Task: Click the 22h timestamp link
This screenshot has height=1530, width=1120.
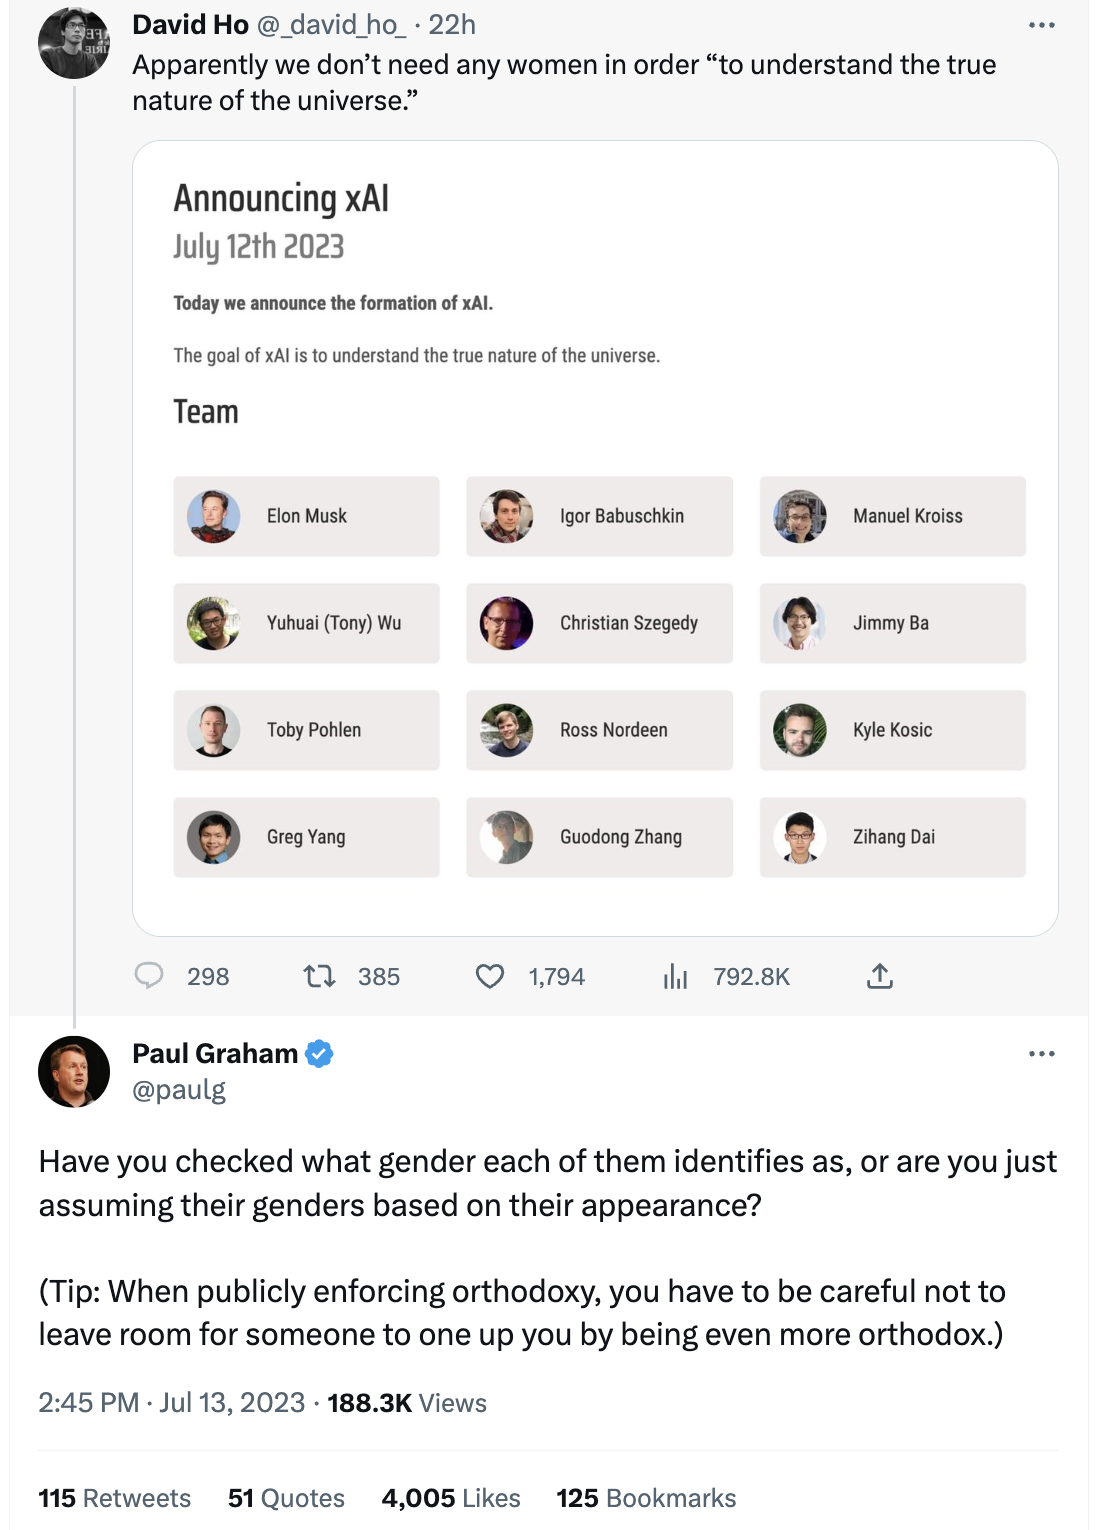Action: [x=452, y=25]
